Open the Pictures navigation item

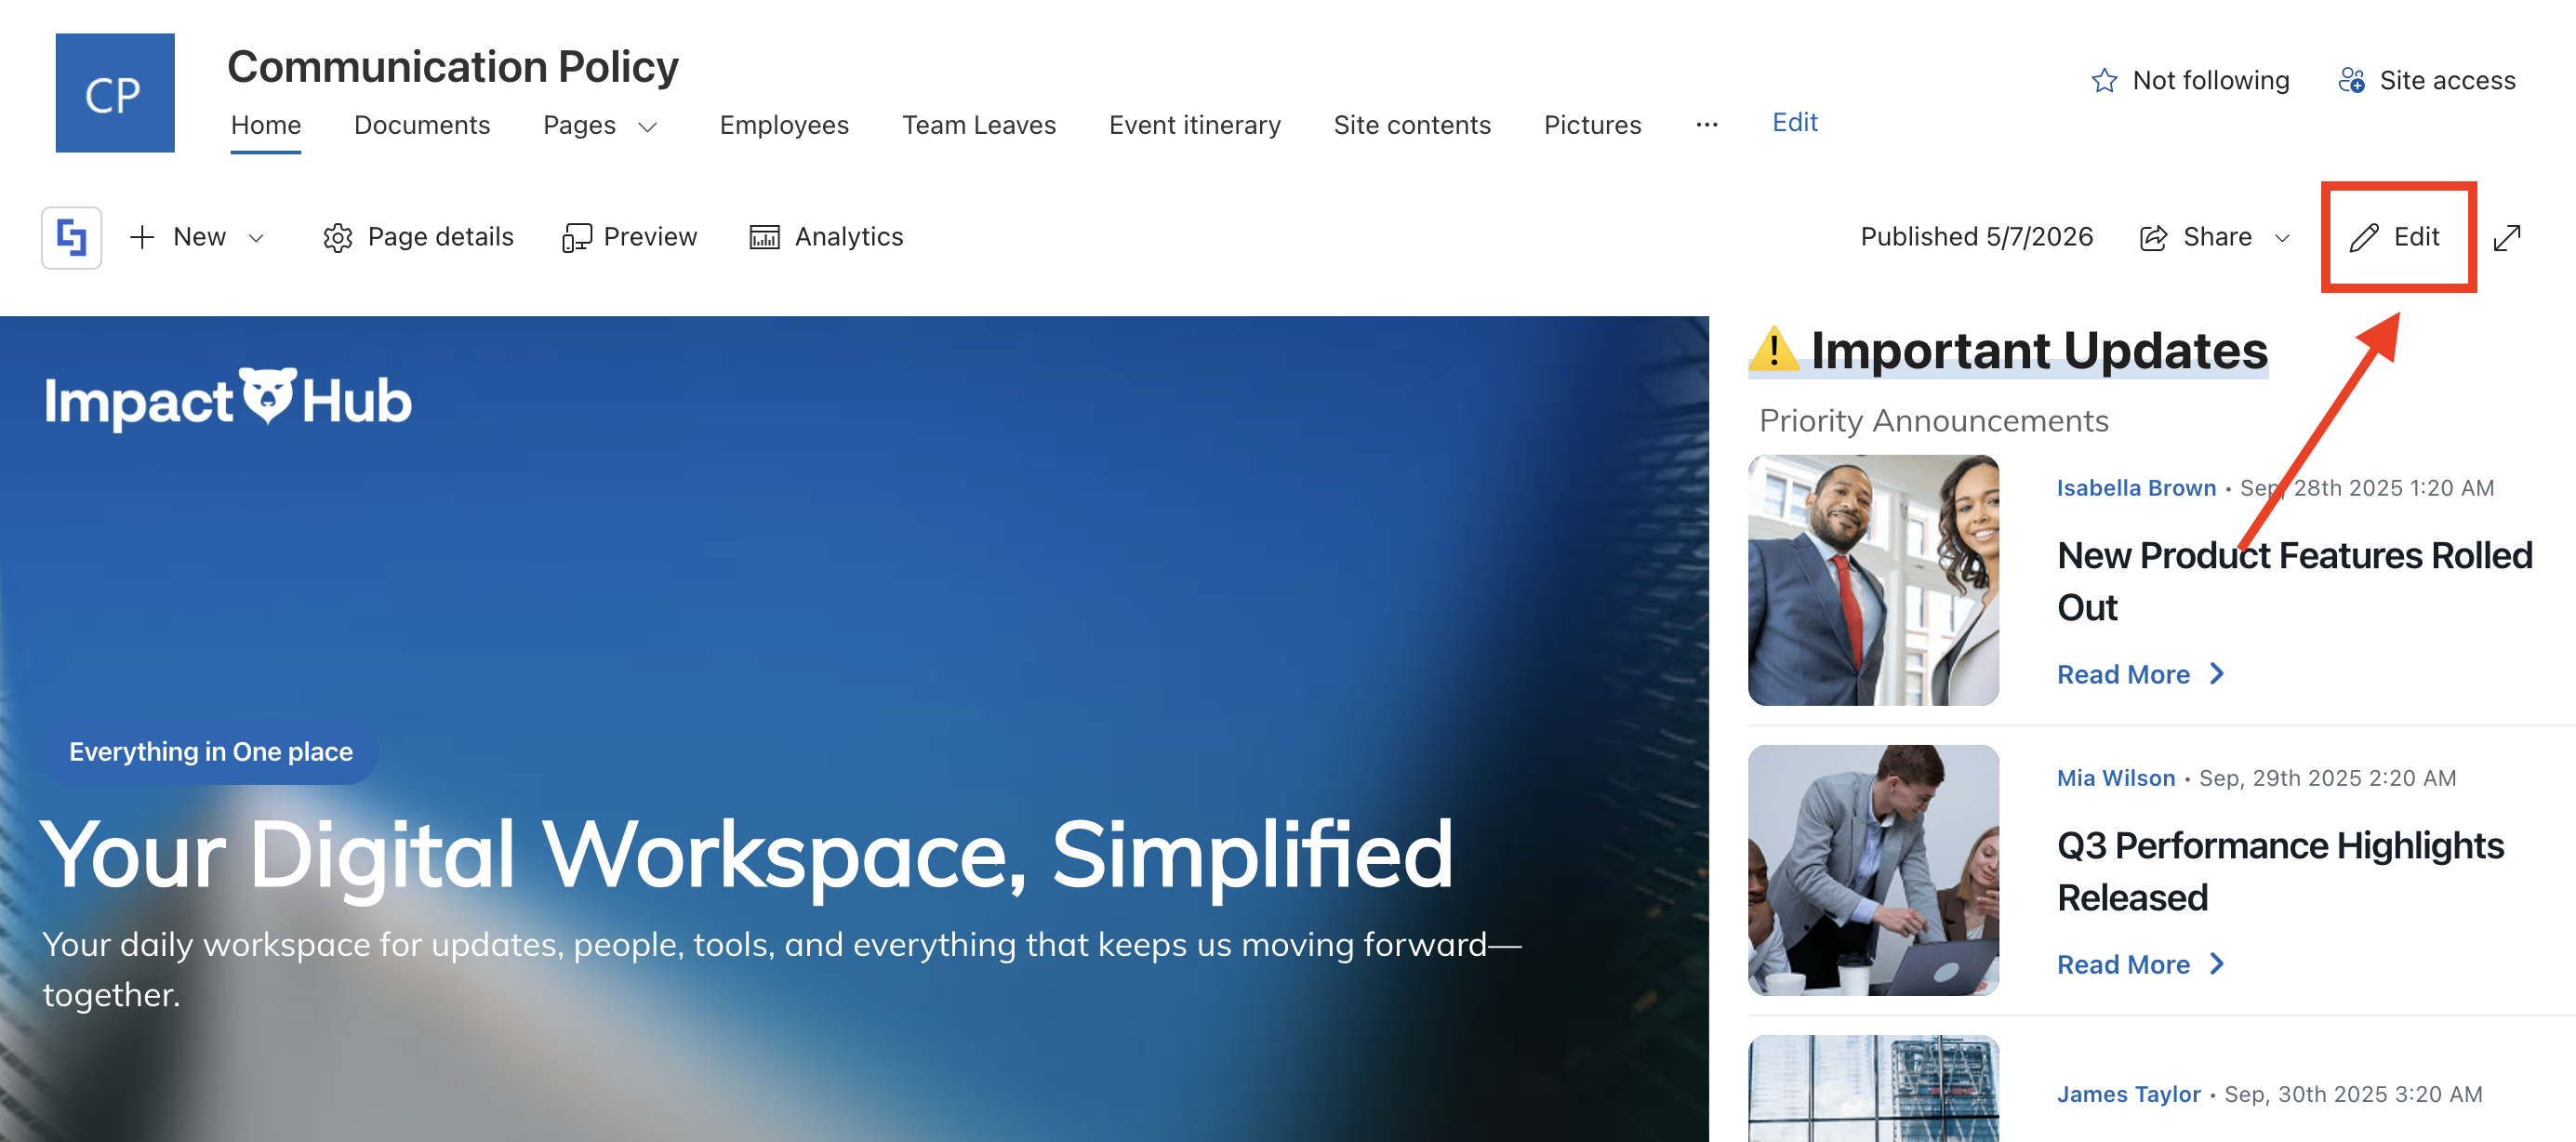[1593, 125]
